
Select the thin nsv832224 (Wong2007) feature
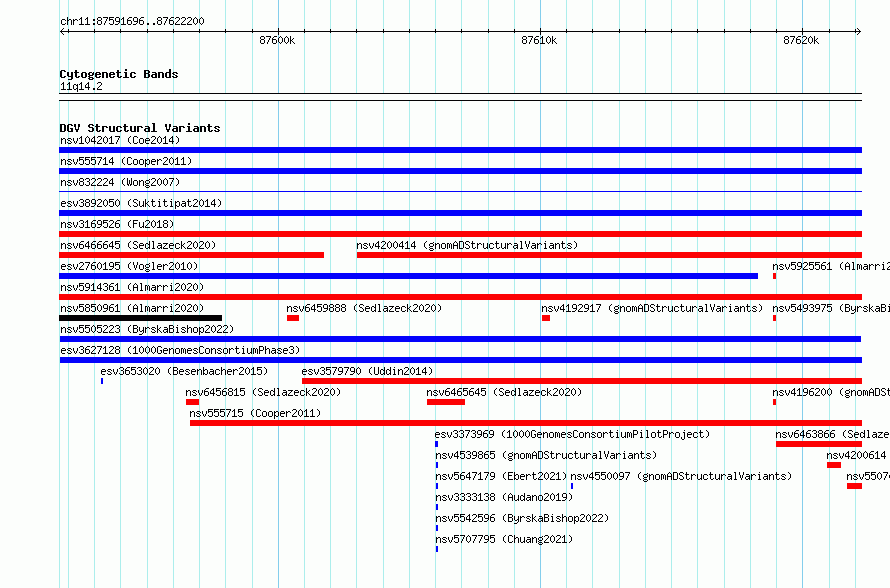pyautogui.click(x=460, y=192)
